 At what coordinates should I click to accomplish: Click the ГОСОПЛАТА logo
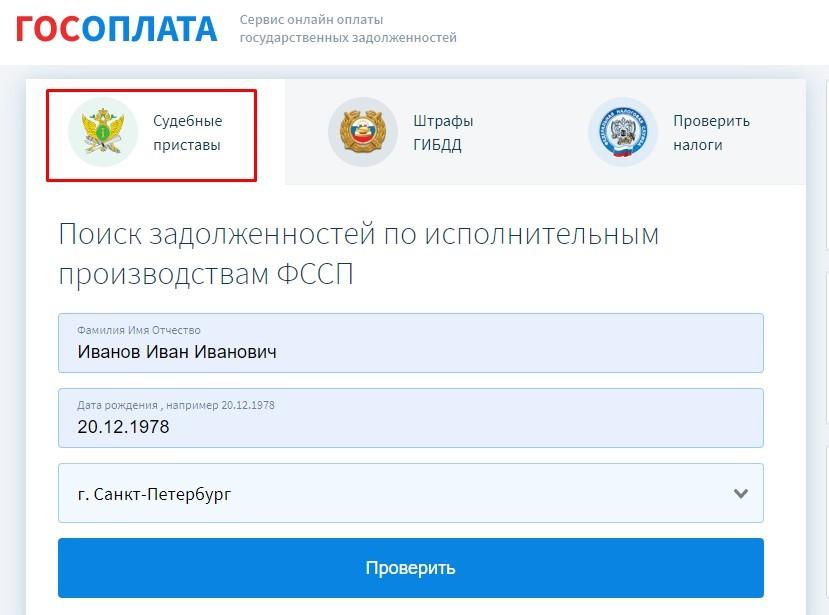[x=116, y=29]
